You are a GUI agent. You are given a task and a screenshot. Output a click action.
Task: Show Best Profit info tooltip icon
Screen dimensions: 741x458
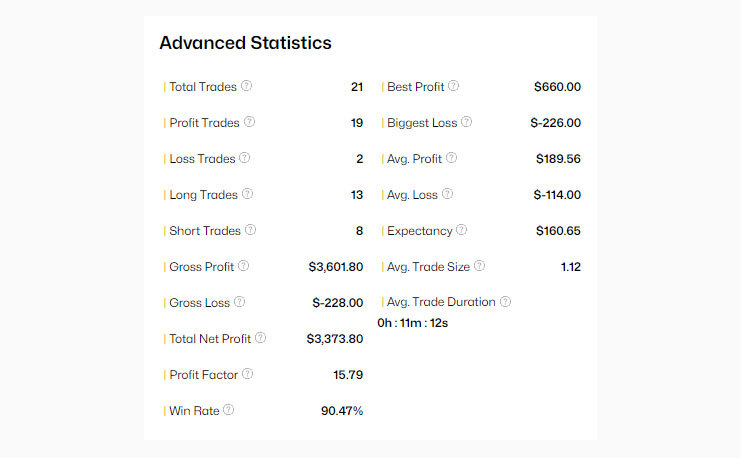coord(454,86)
